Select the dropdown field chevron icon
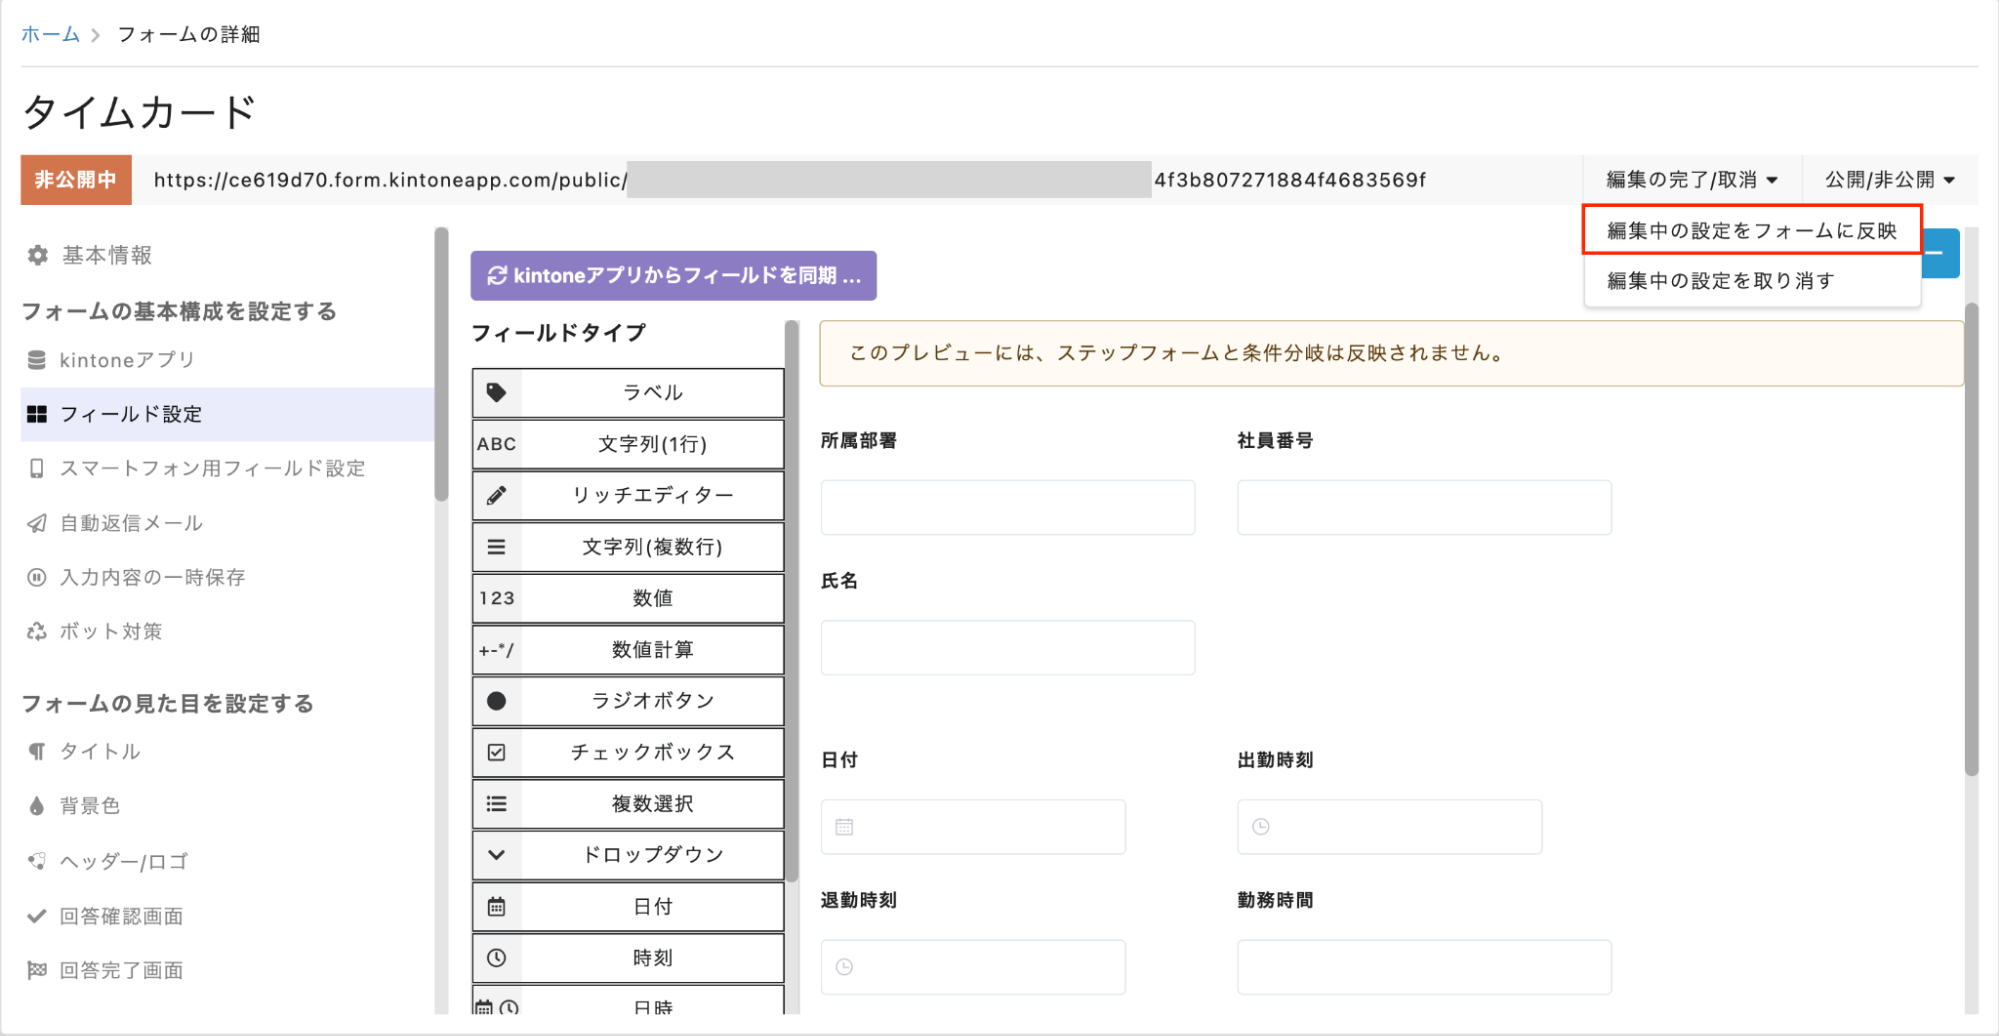Screen dimensions: 1999x1036 click(x=496, y=855)
